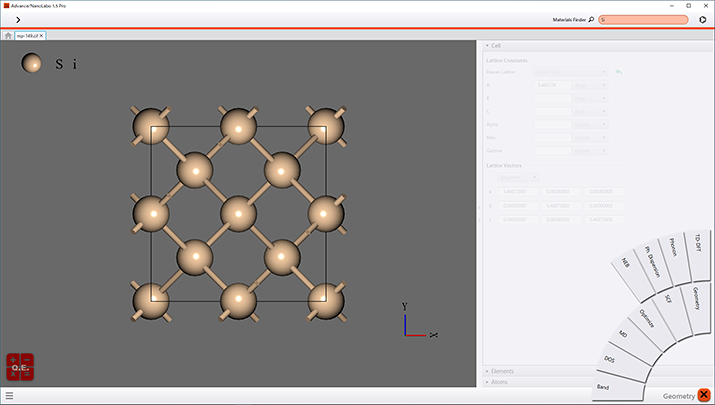Open the unit dropdown for B
This screenshot has width=715, height=405.
590,99
